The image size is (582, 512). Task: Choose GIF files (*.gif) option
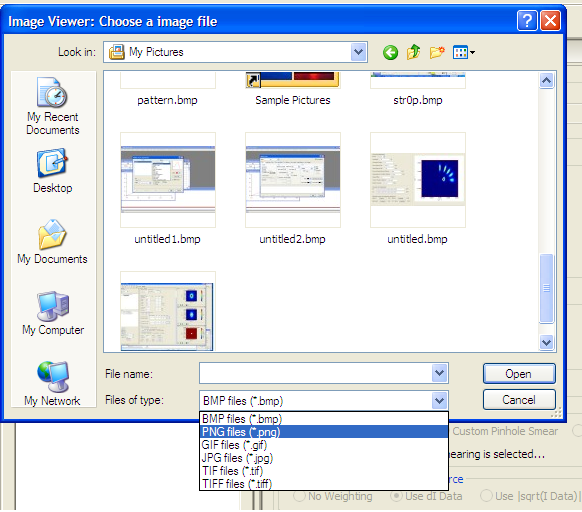click(x=324, y=445)
